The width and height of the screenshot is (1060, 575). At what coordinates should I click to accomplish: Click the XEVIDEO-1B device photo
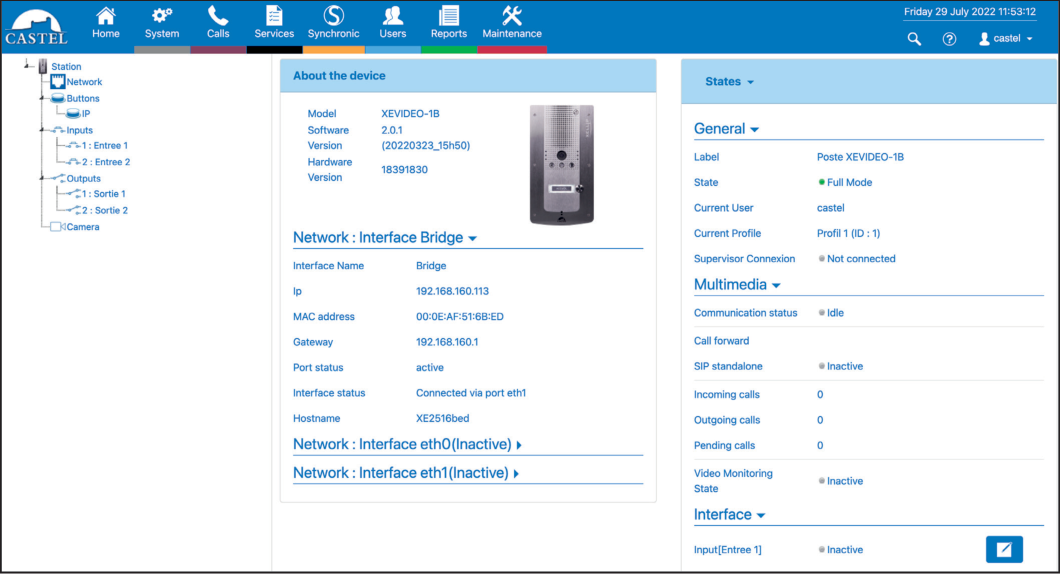561,165
